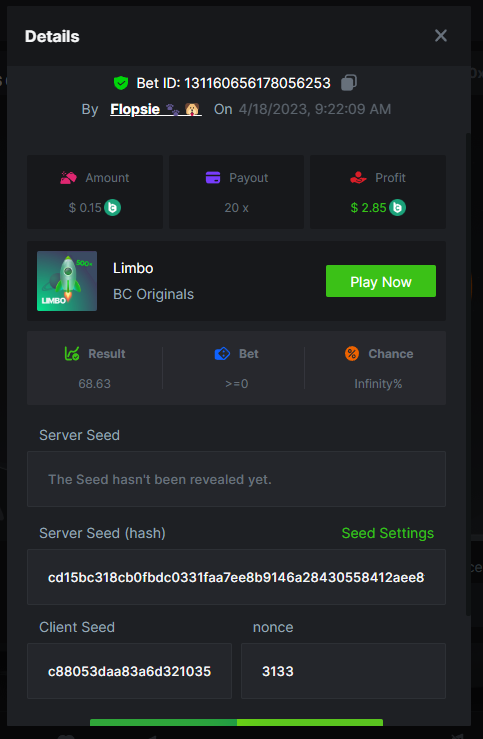Click the purple Payout card icon
483x739 pixels.
(x=213, y=178)
